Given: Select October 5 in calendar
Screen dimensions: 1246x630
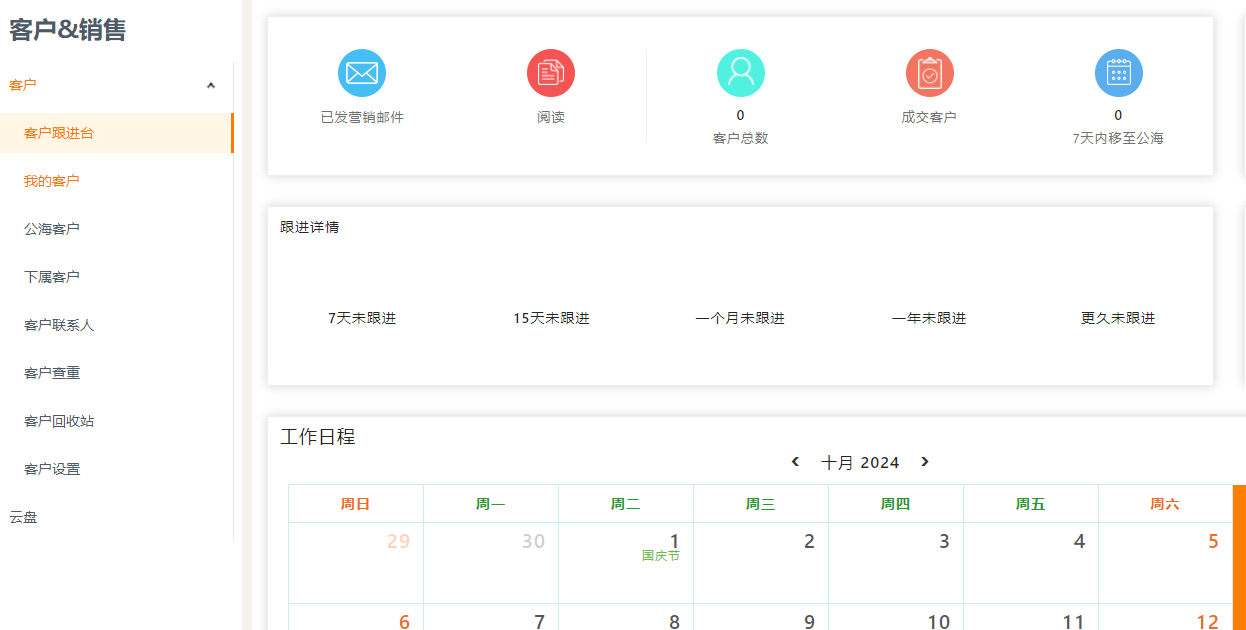Looking at the screenshot, I should coord(1166,563).
